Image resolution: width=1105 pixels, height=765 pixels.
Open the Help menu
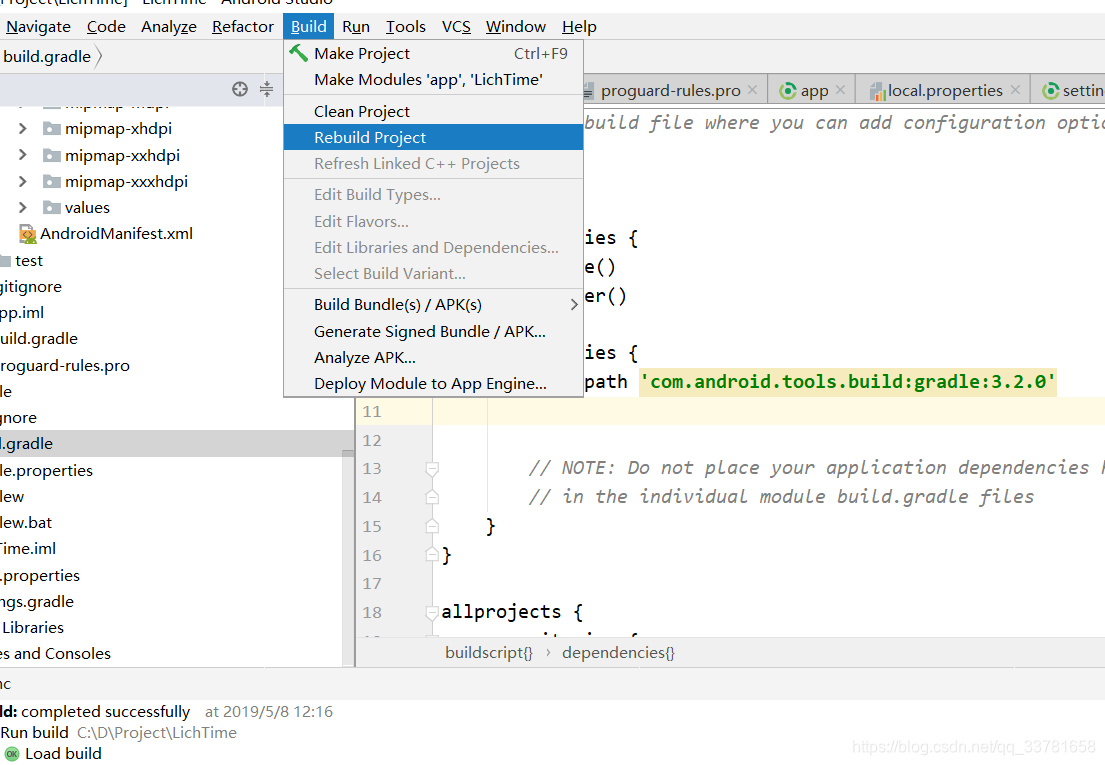coord(579,27)
